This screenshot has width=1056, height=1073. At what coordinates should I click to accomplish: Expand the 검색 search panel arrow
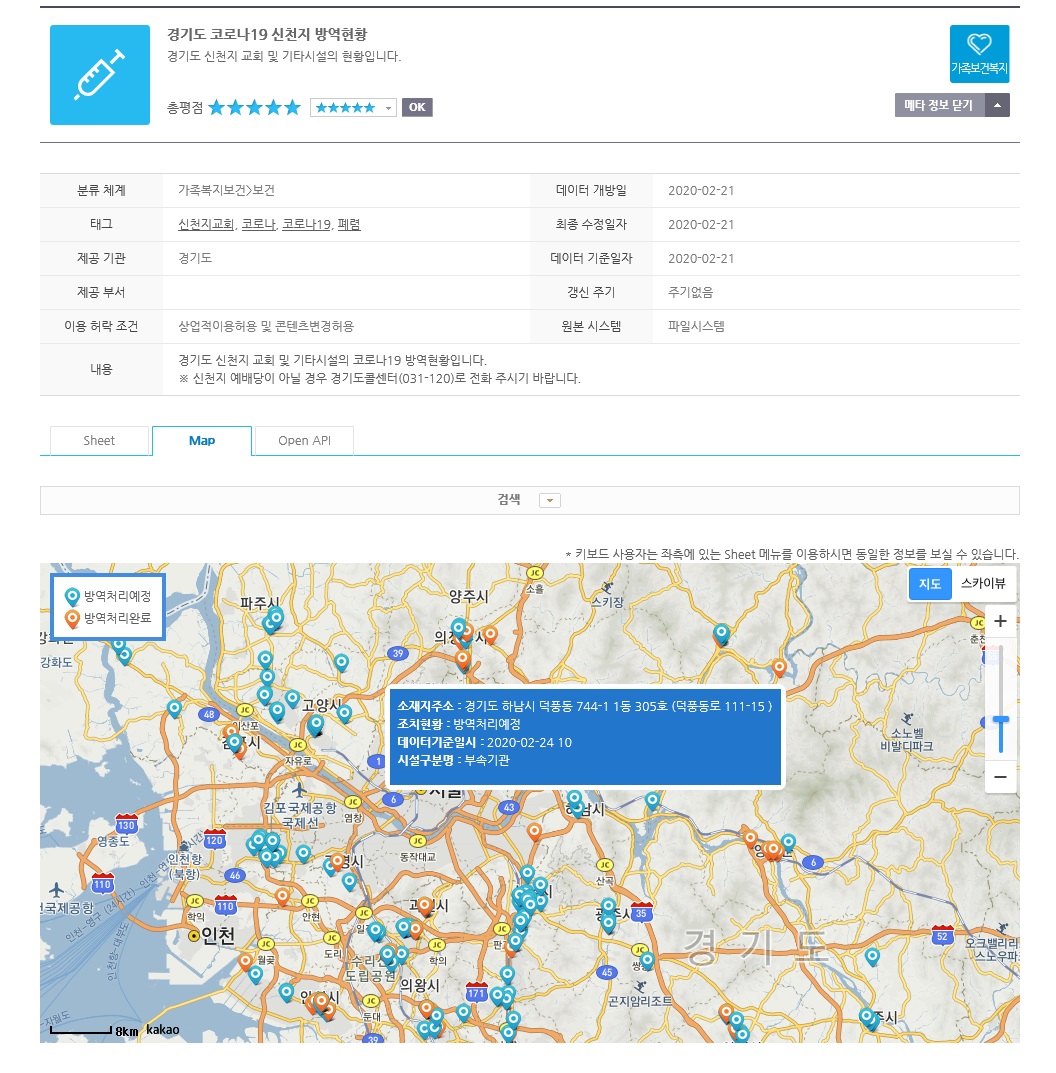[x=549, y=500]
